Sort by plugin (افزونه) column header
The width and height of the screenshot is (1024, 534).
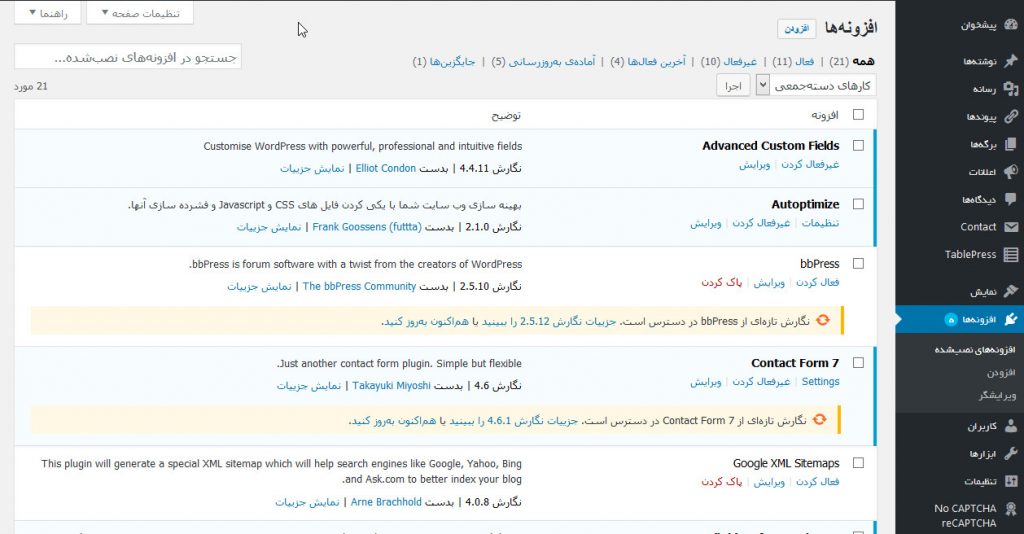pyautogui.click(x=825, y=116)
